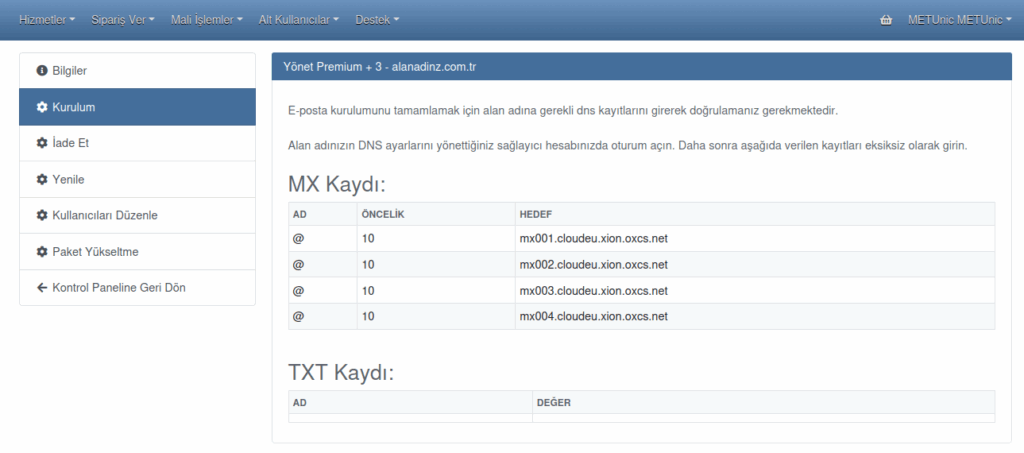
Task: Open the Yenile sidebar item
Action: (x=67, y=179)
